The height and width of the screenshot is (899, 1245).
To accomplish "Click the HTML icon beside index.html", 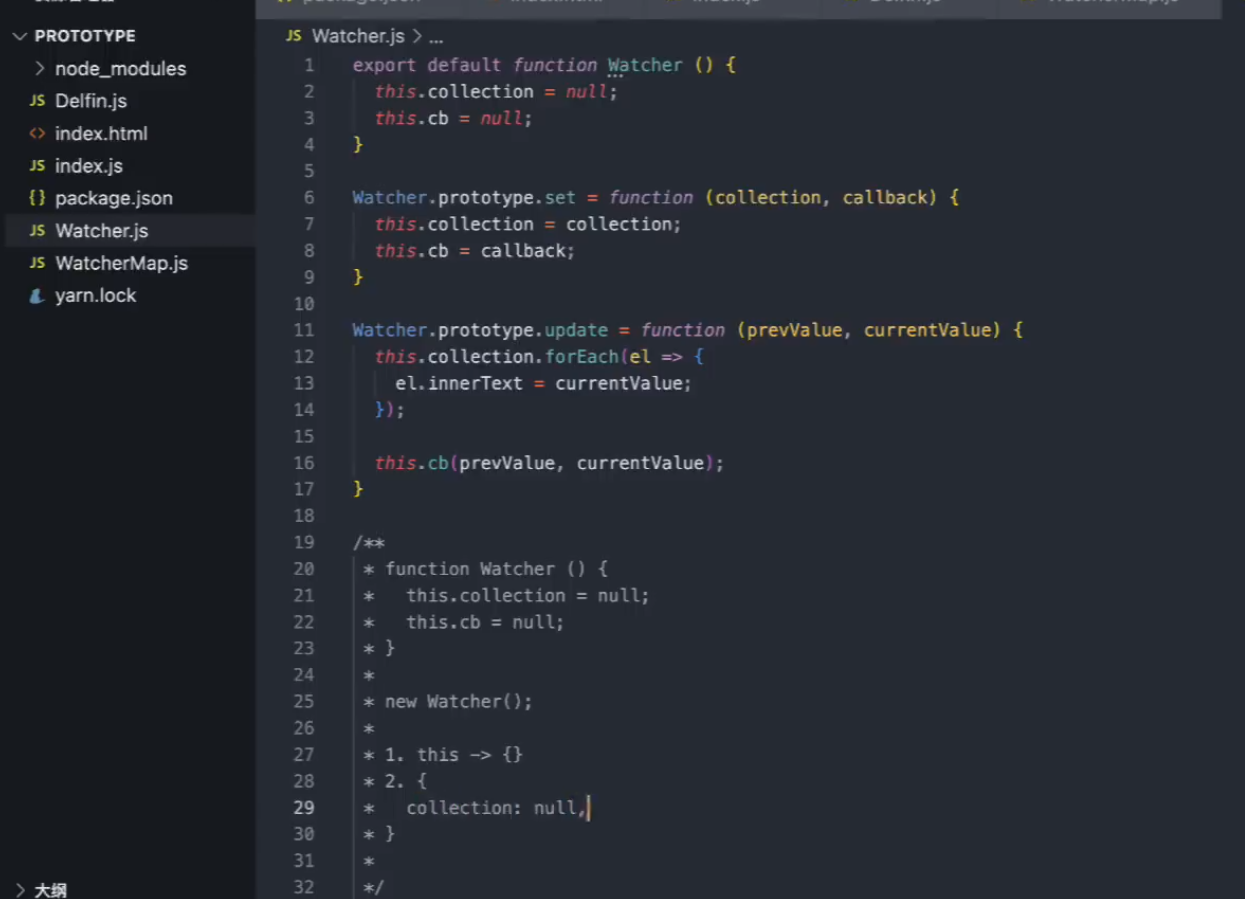I will (37, 133).
